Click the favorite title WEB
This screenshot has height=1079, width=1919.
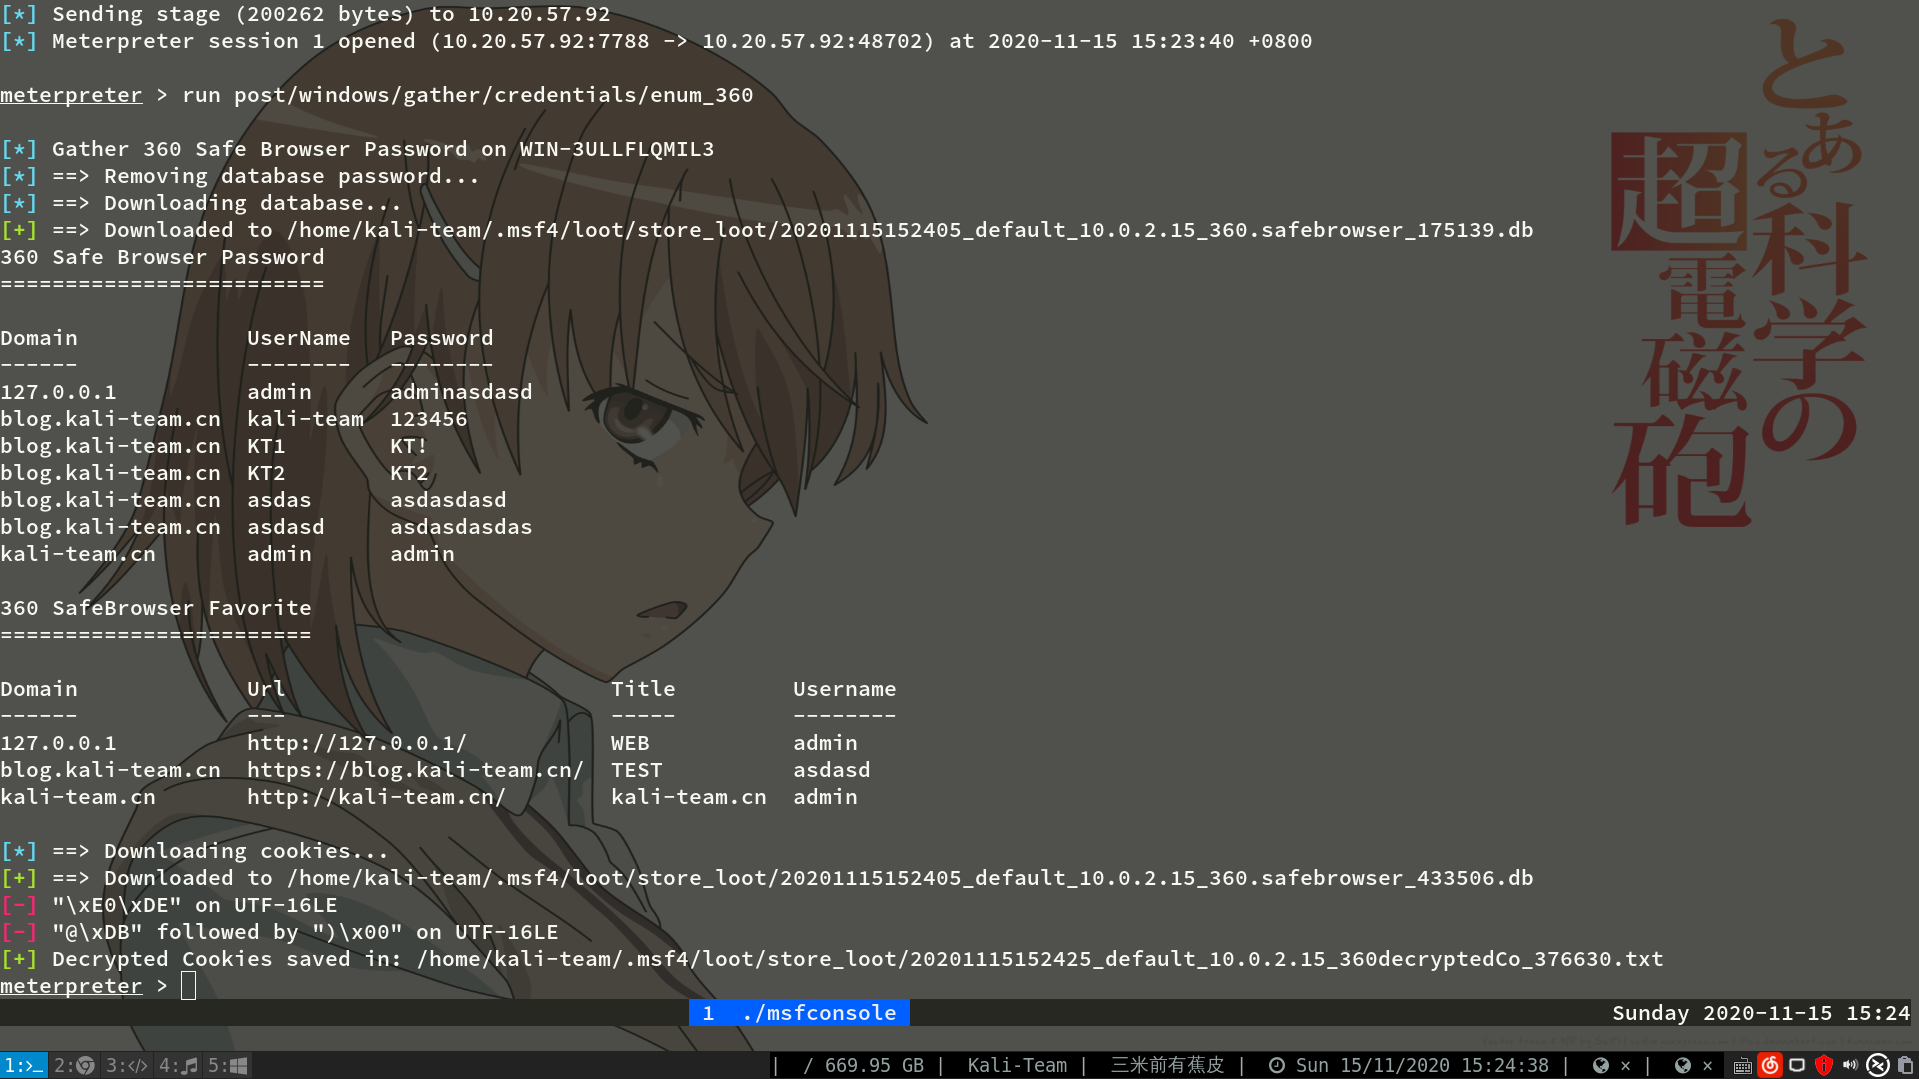click(630, 743)
